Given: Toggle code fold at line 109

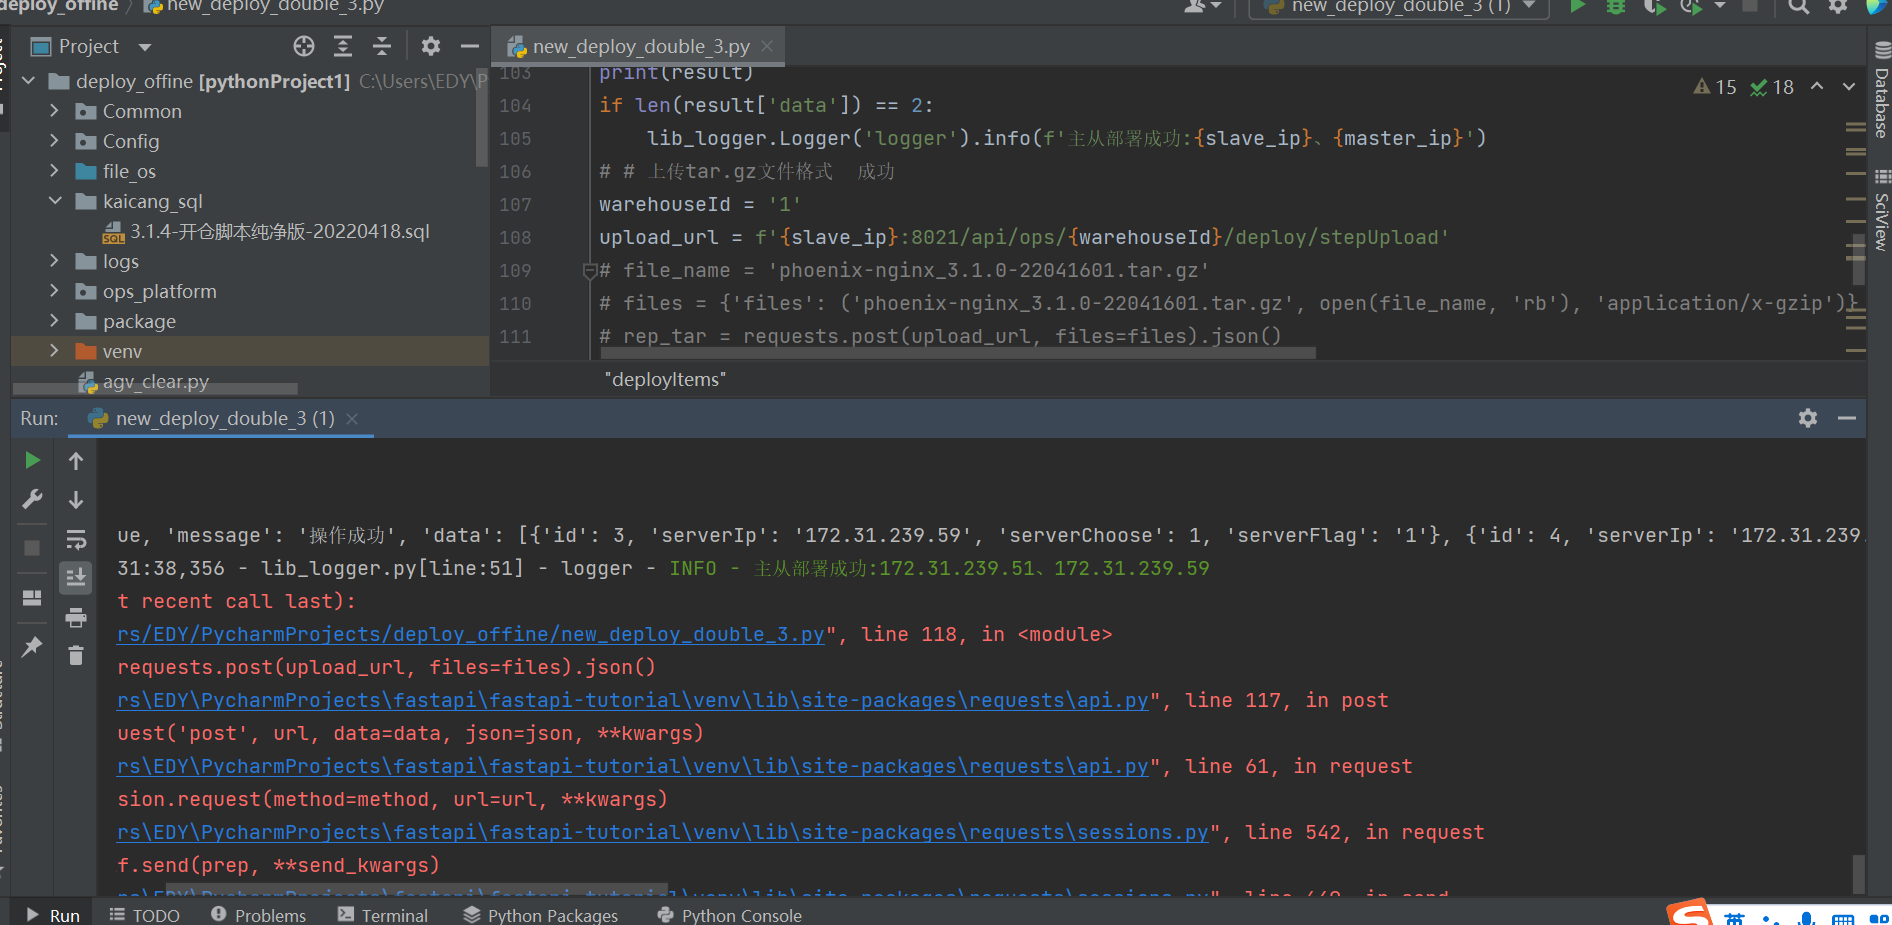Looking at the screenshot, I should coord(589,270).
